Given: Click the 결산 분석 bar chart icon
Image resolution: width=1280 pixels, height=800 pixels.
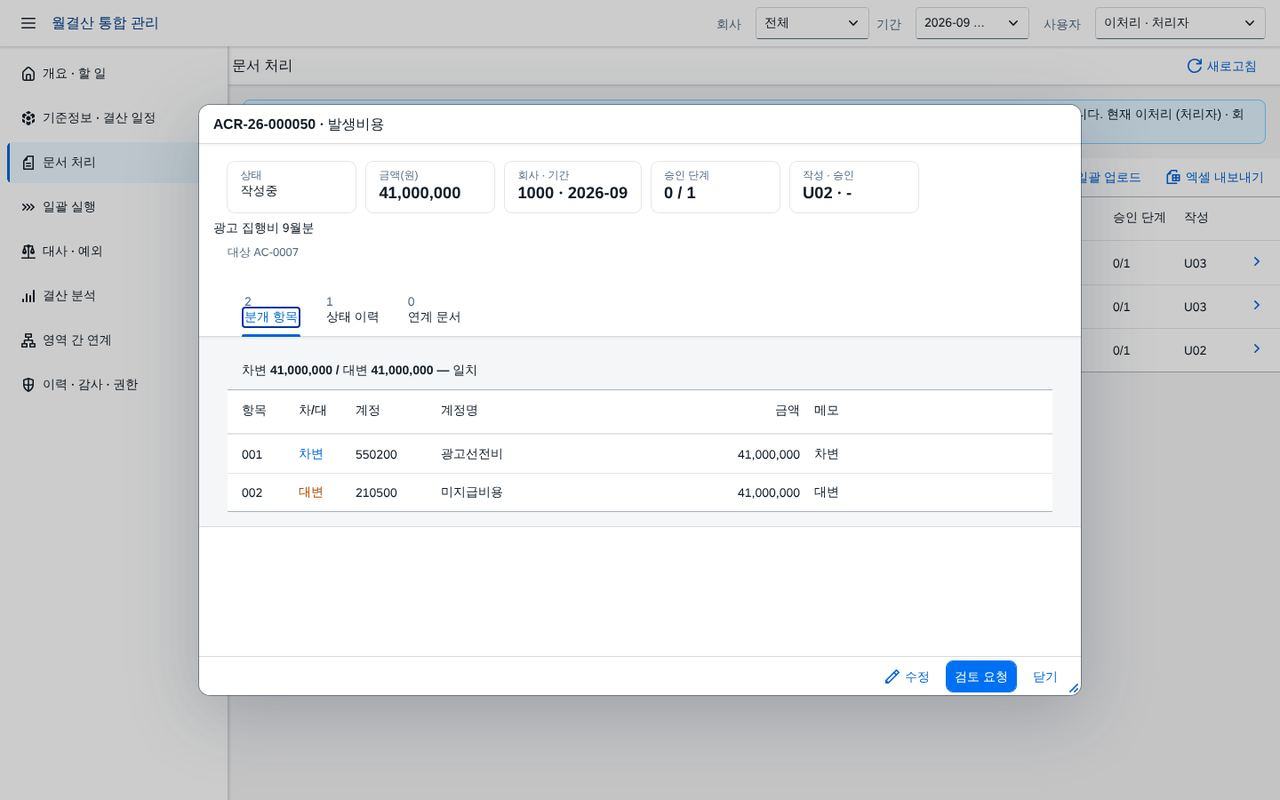Looking at the screenshot, I should tap(28, 296).
